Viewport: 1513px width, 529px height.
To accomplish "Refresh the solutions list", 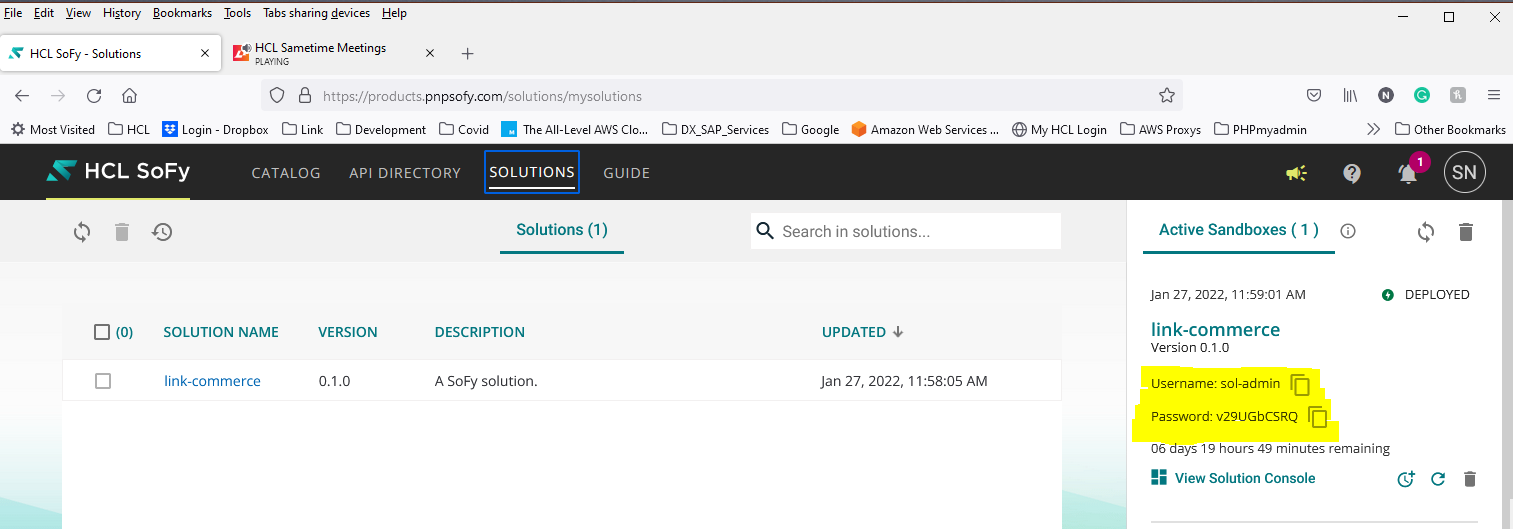I will [82, 232].
